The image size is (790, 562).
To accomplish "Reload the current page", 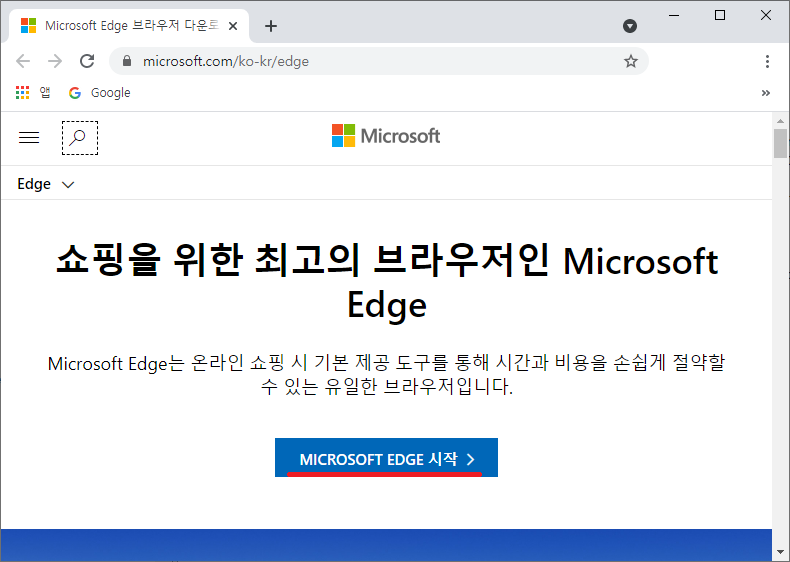I will click(87, 61).
